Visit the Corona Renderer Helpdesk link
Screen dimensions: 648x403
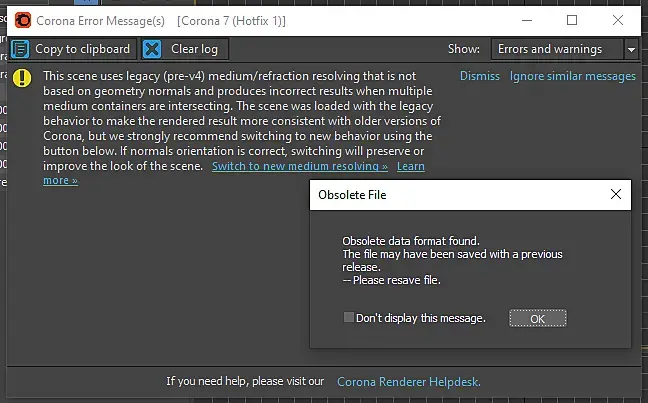pyautogui.click(x=408, y=381)
